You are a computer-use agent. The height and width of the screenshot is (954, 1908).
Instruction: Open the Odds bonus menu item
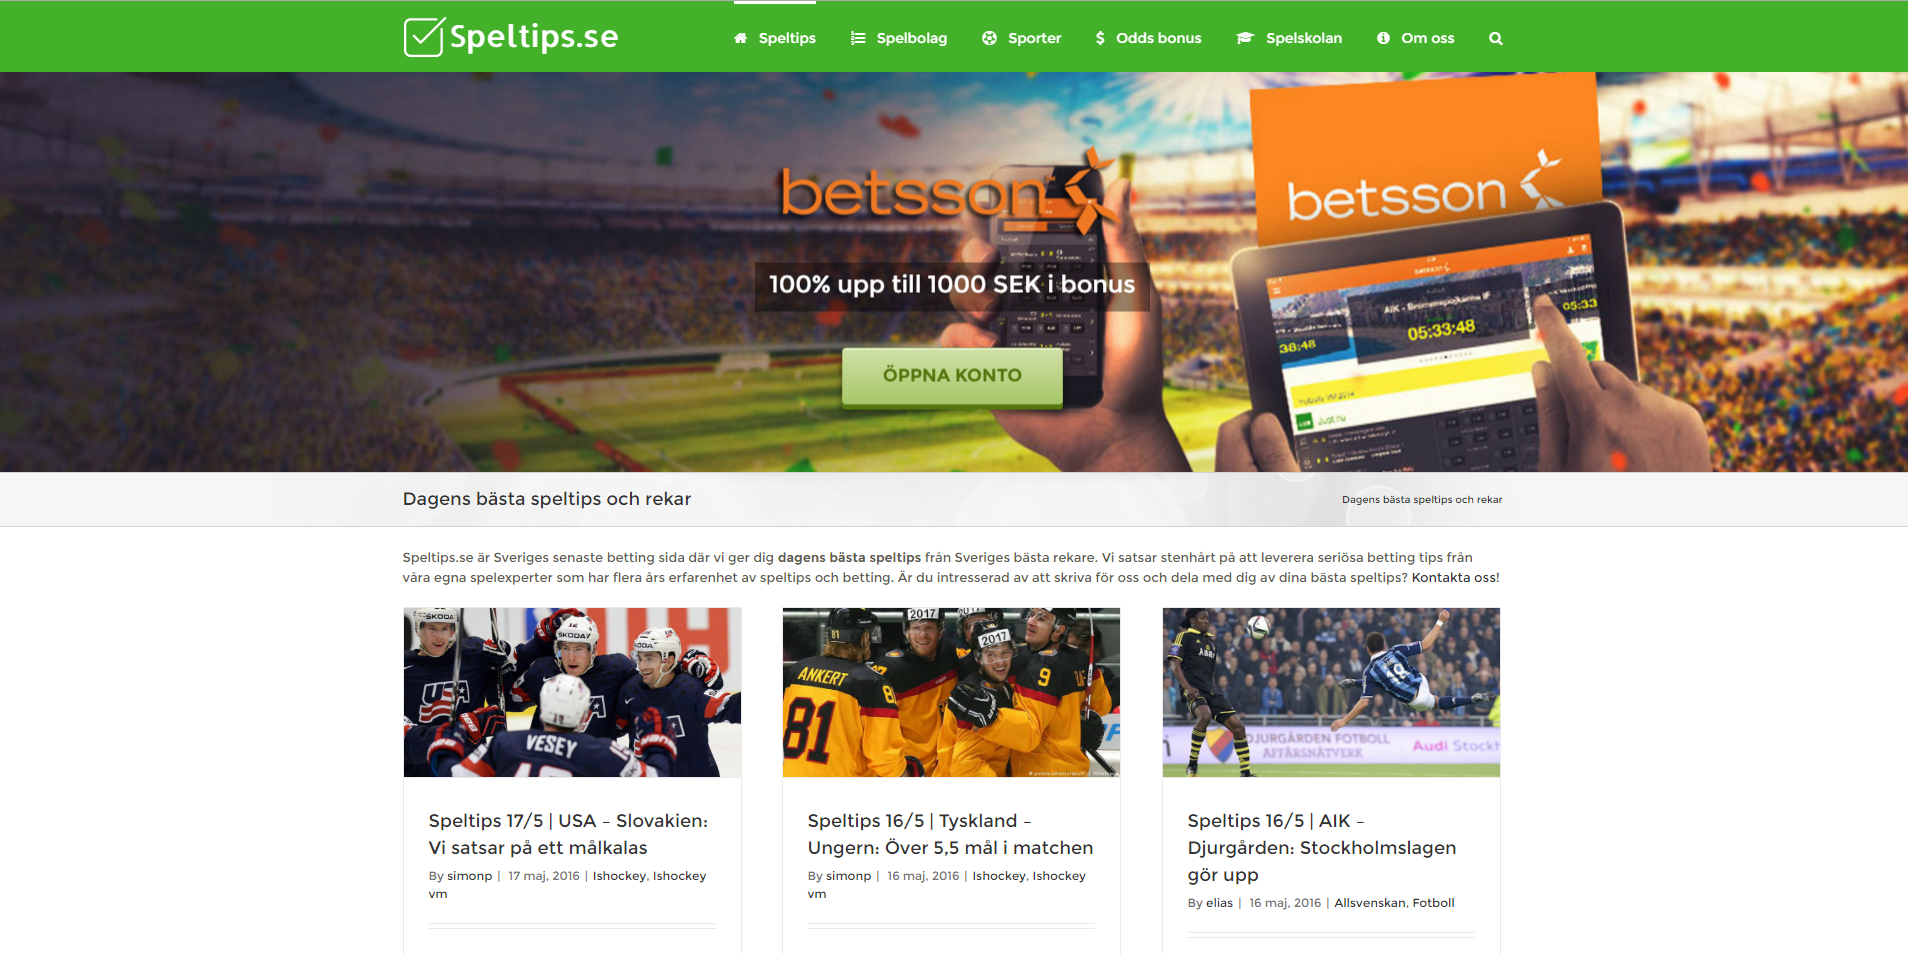(1158, 38)
